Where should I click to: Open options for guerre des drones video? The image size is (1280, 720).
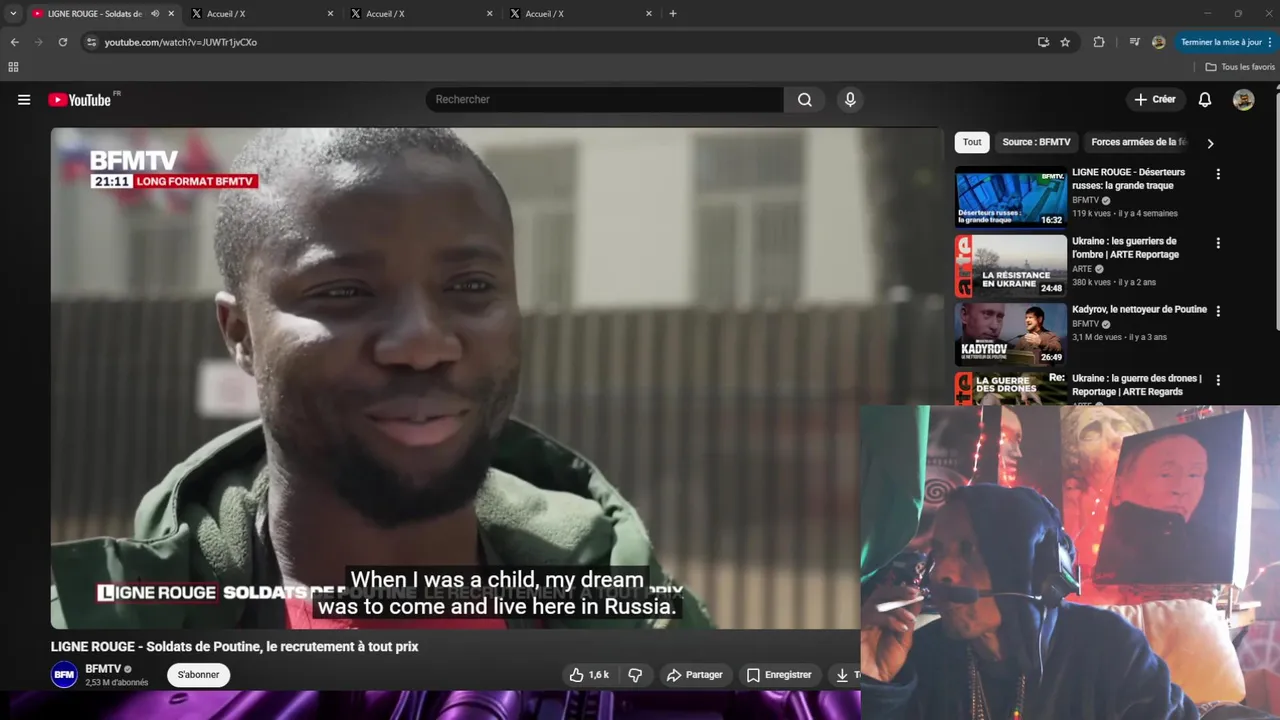(x=1218, y=380)
